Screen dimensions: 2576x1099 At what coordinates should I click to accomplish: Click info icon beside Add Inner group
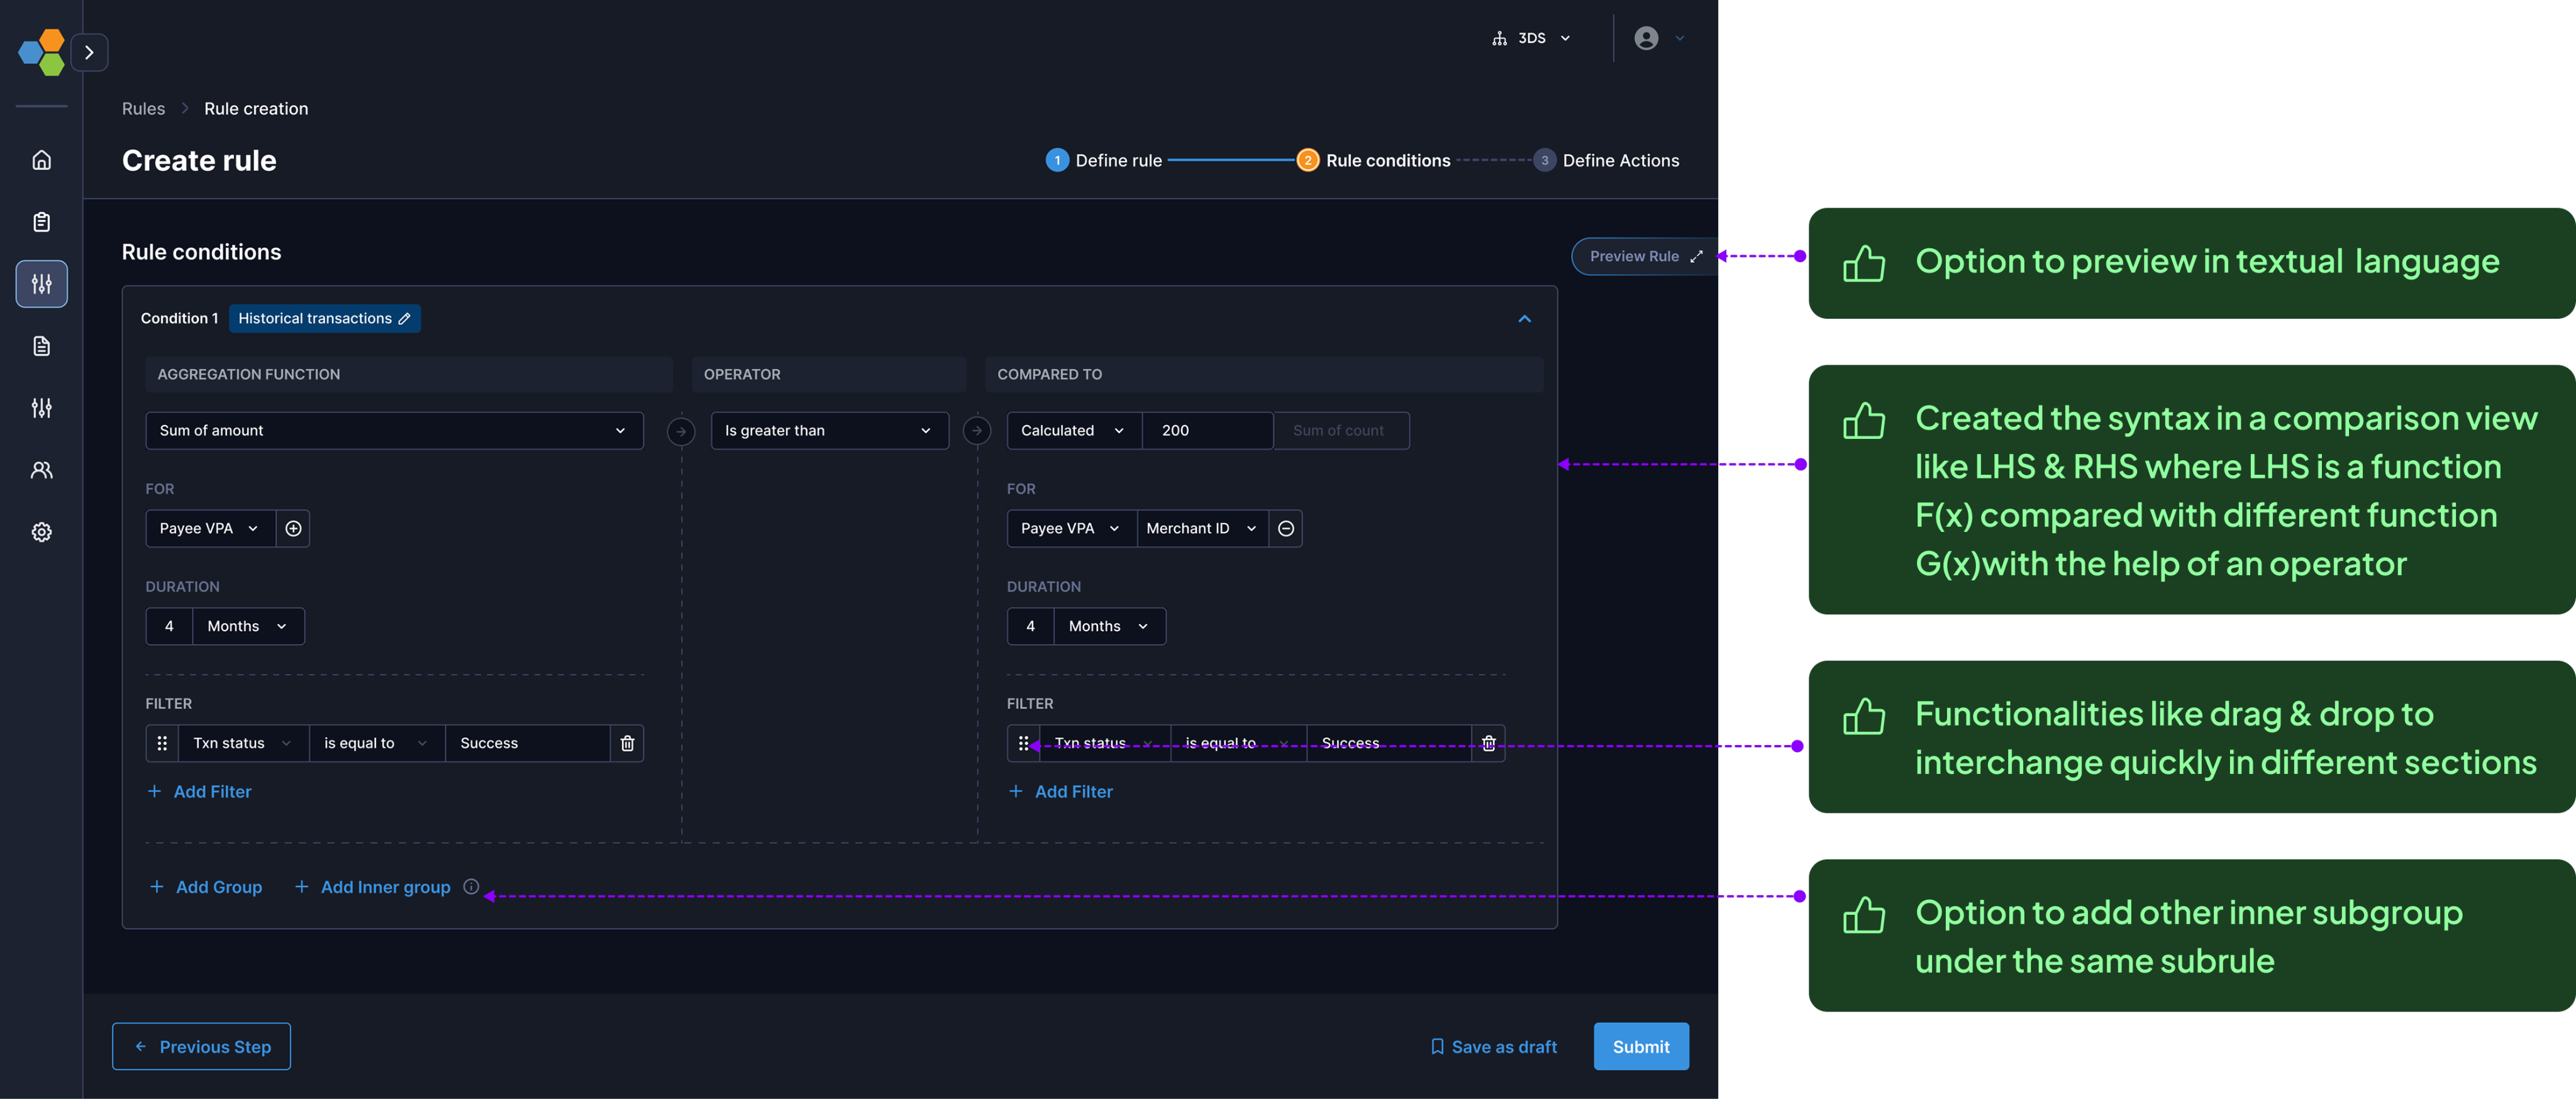pyautogui.click(x=471, y=887)
